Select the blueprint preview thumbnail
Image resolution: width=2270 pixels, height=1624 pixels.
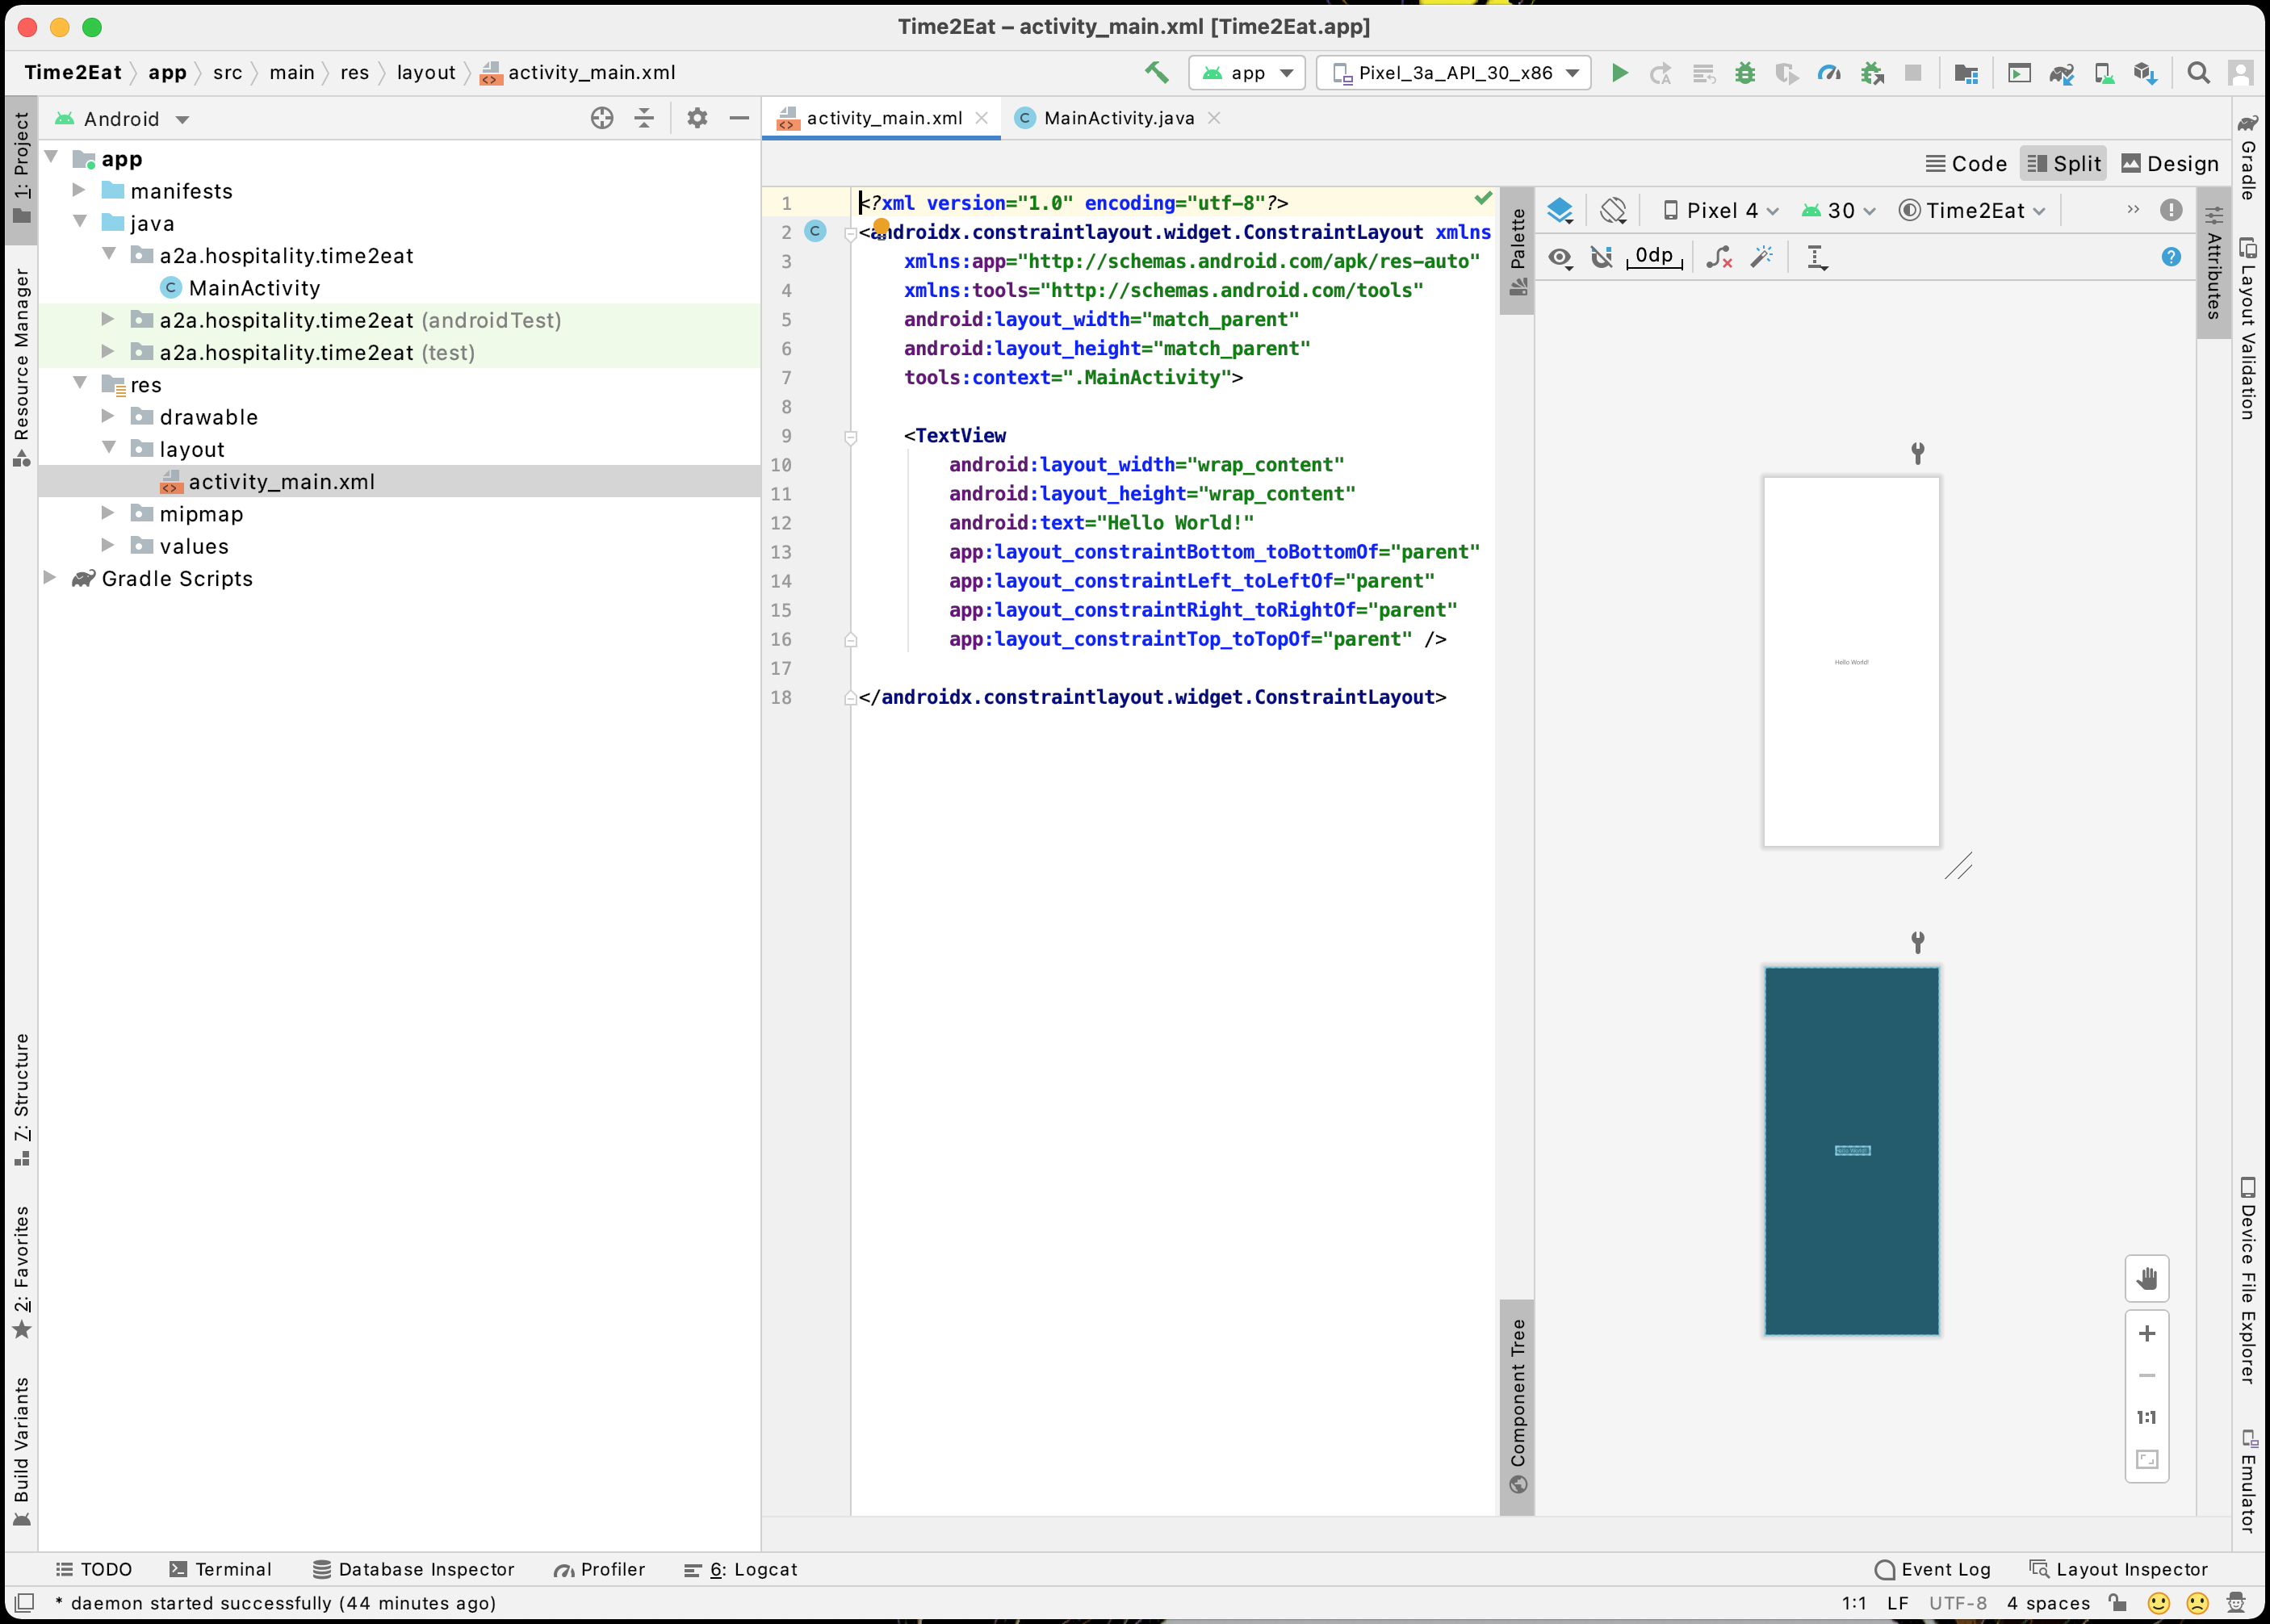click(1851, 1150)
